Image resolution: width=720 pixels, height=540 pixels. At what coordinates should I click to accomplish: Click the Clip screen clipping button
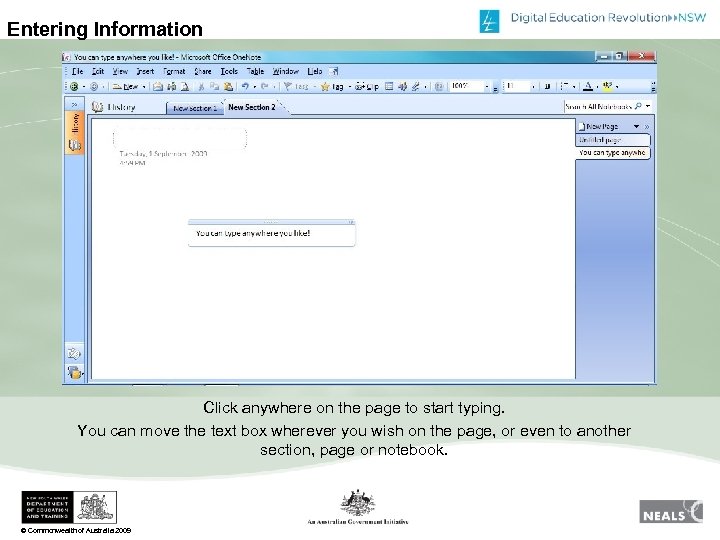click(x=367, y=86)
